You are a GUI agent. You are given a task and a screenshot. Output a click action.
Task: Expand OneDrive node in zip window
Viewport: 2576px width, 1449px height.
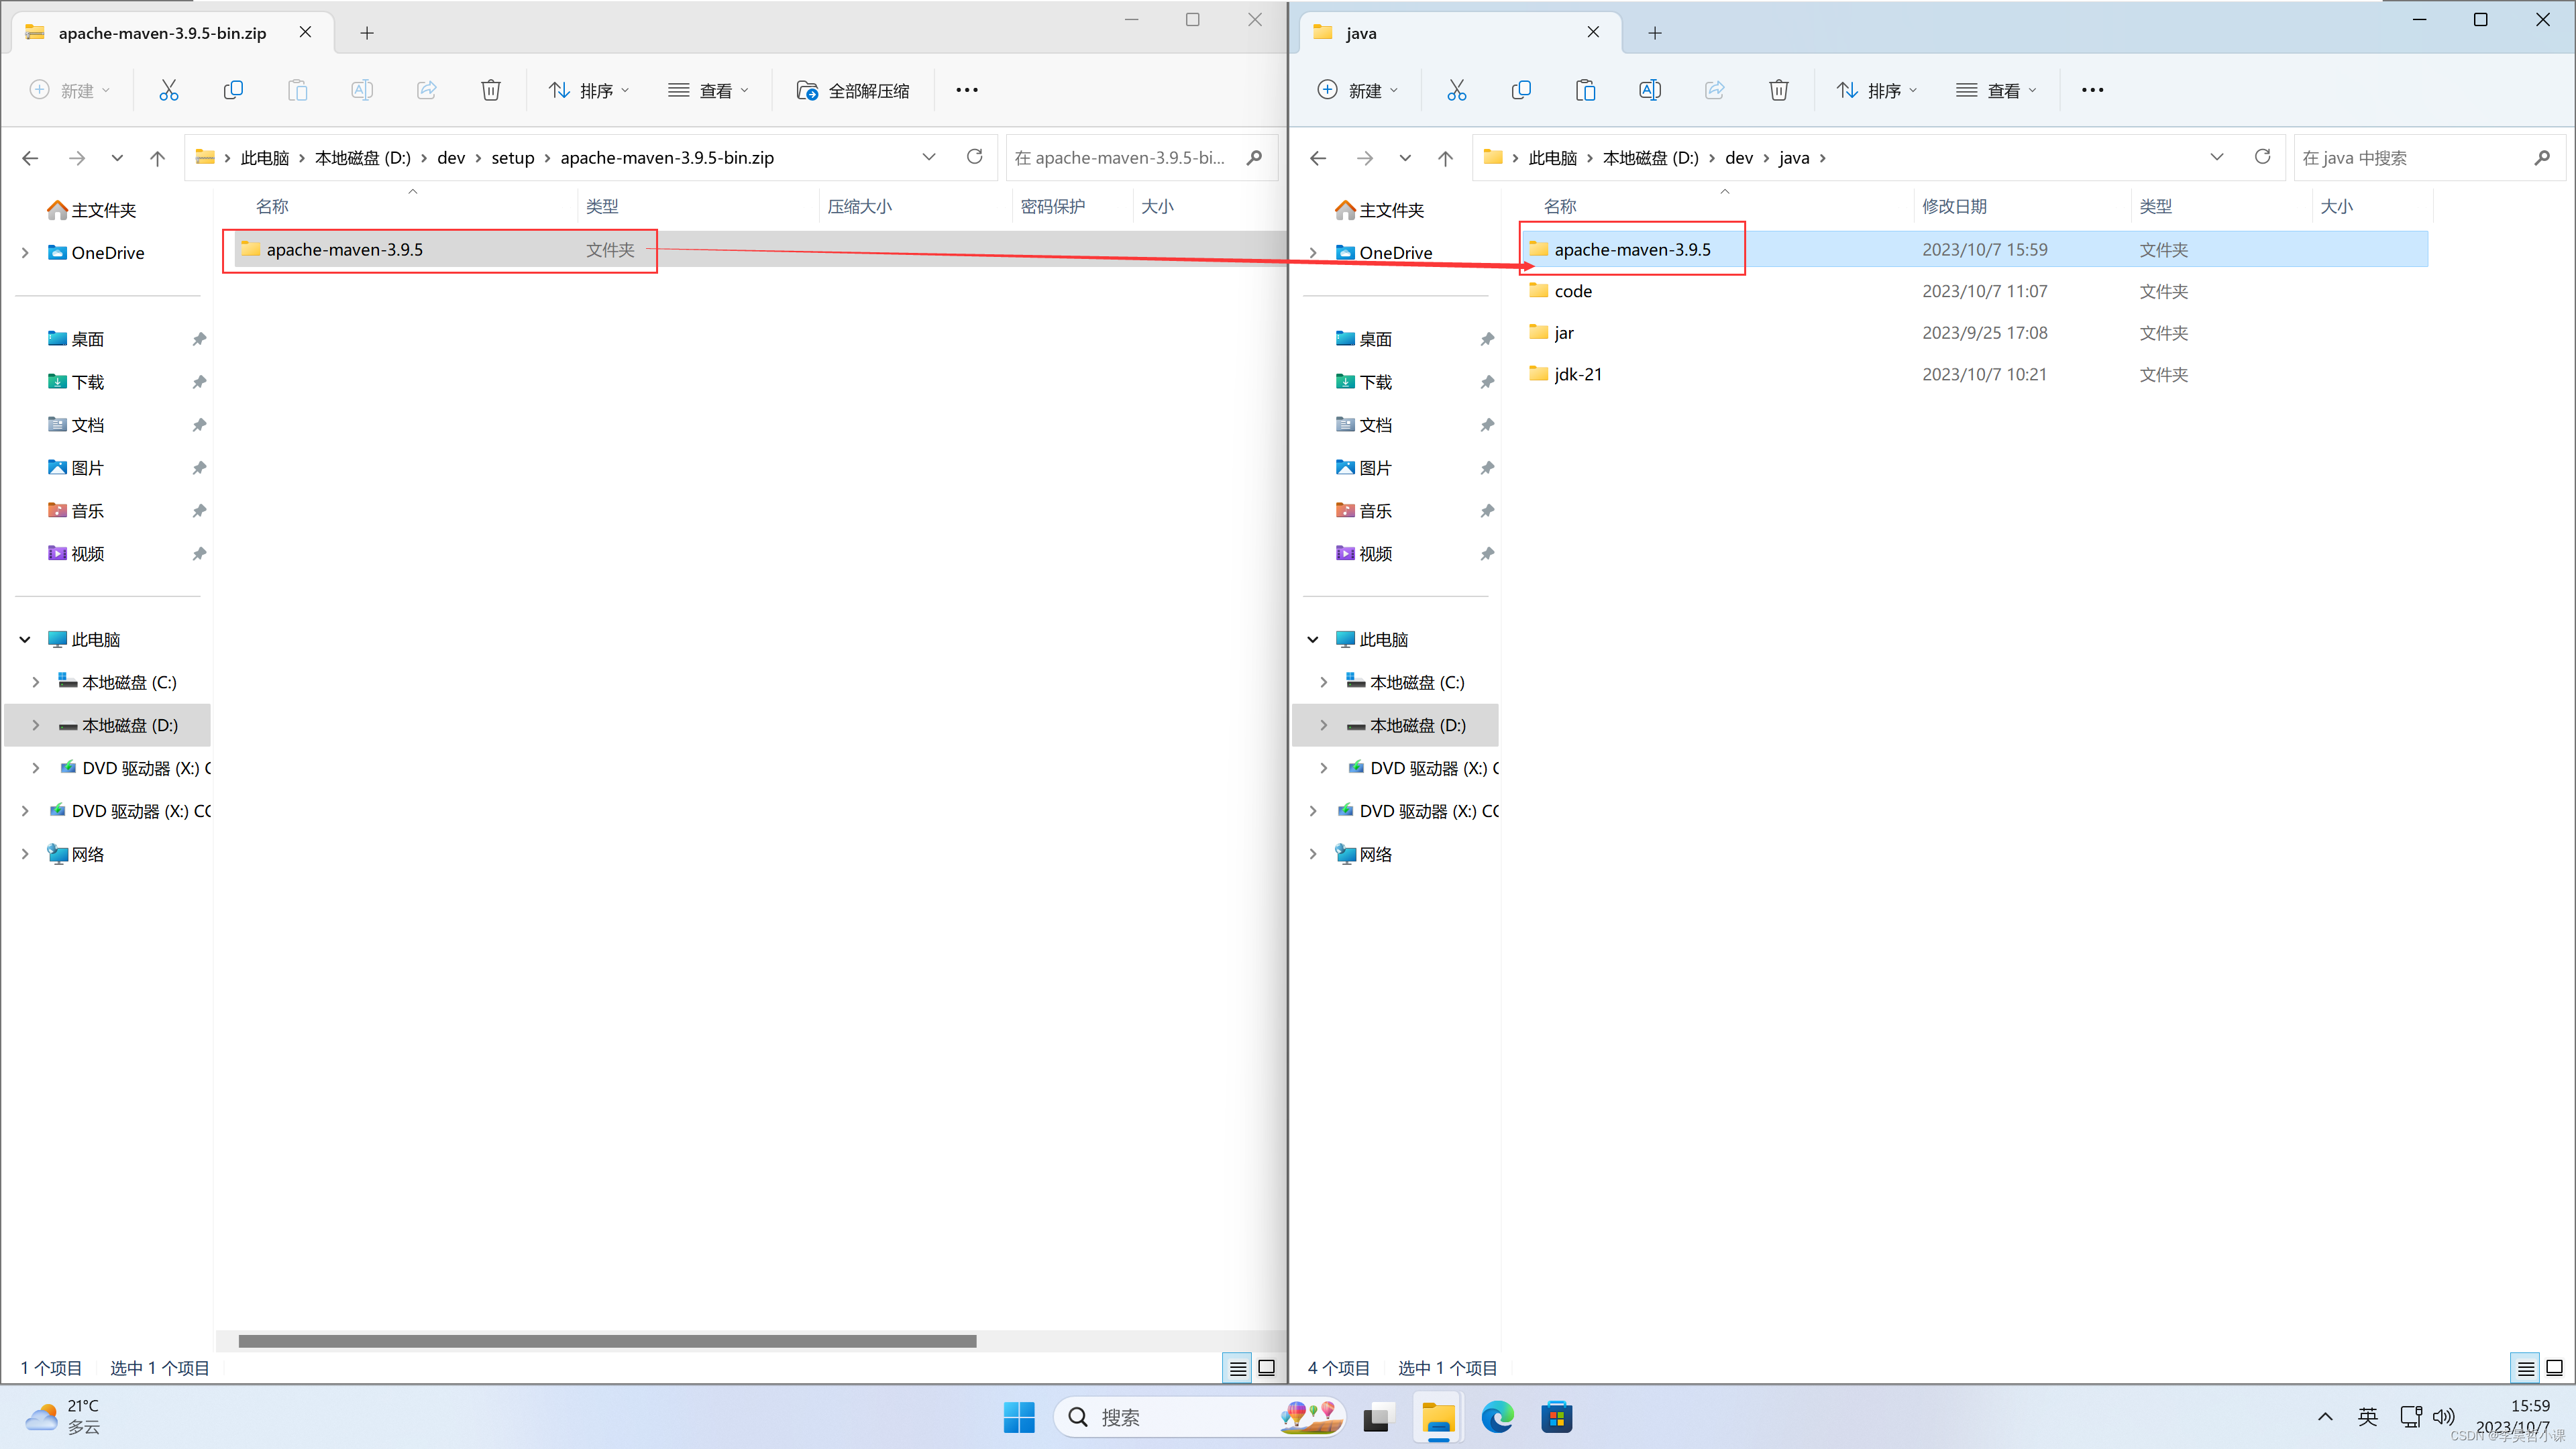pos(25,253)
